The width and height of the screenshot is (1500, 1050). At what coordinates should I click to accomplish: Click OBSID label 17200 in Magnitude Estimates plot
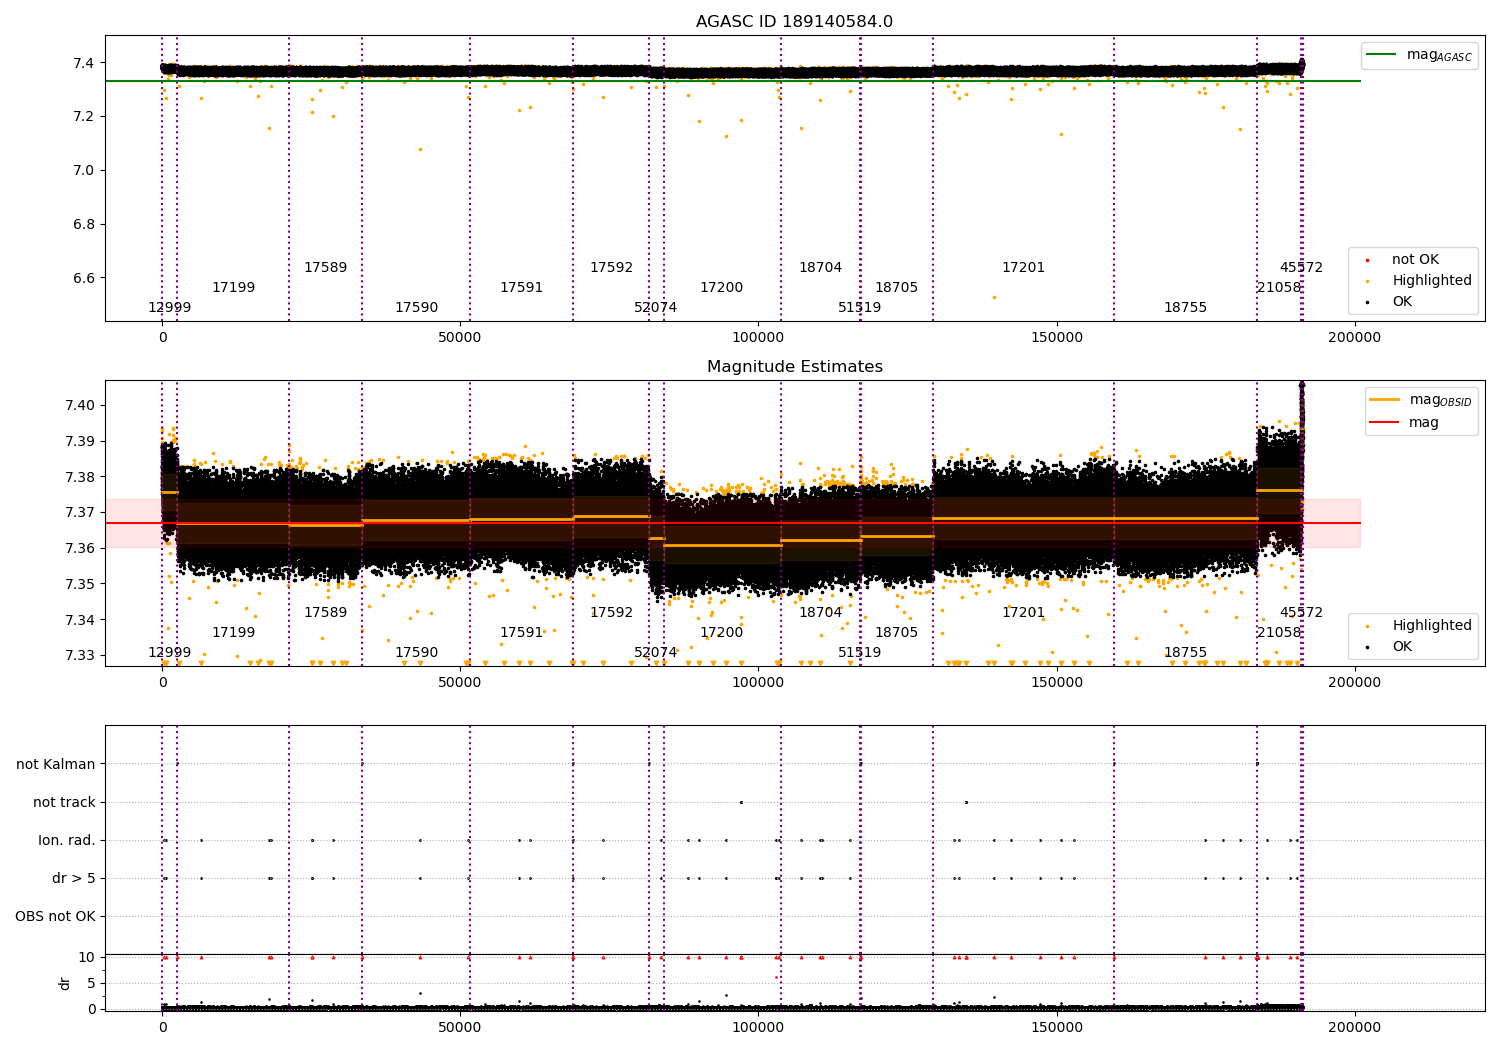721,633
